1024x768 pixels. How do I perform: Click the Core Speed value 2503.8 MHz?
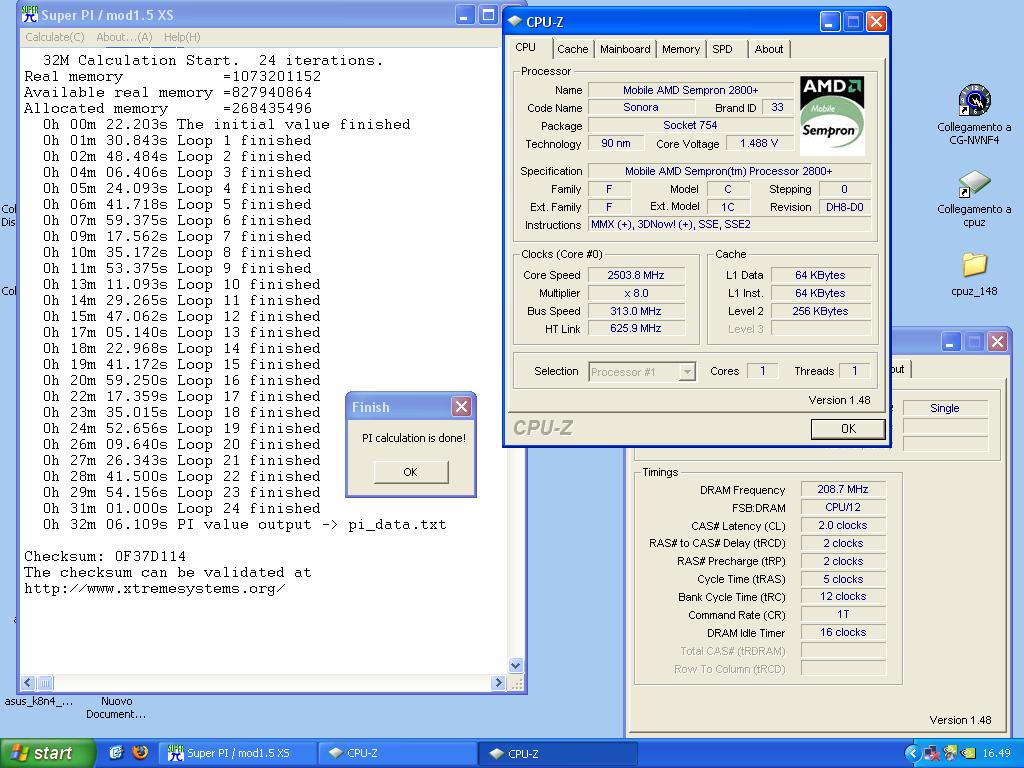click(636, 275)
